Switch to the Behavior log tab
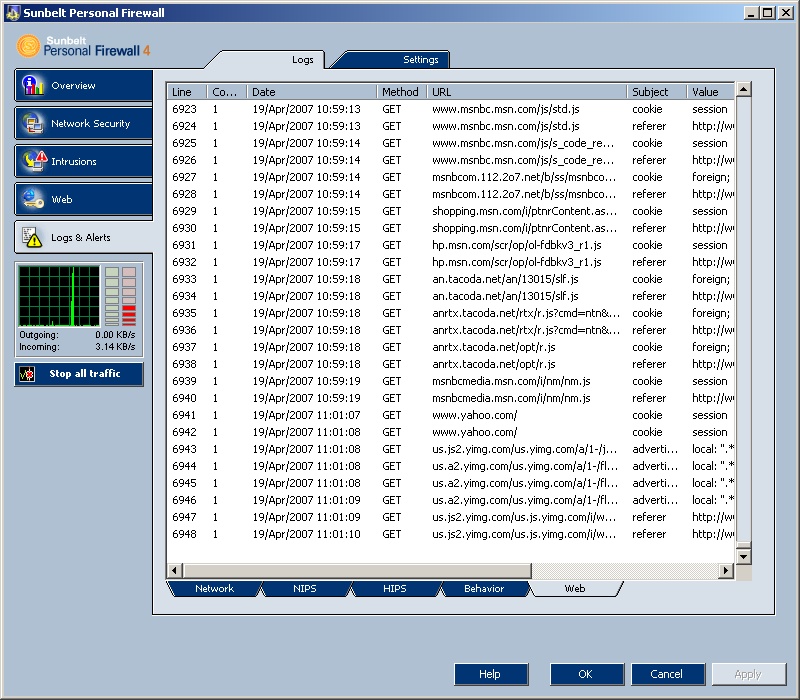The image size is (800, 700). coord(484,589)
